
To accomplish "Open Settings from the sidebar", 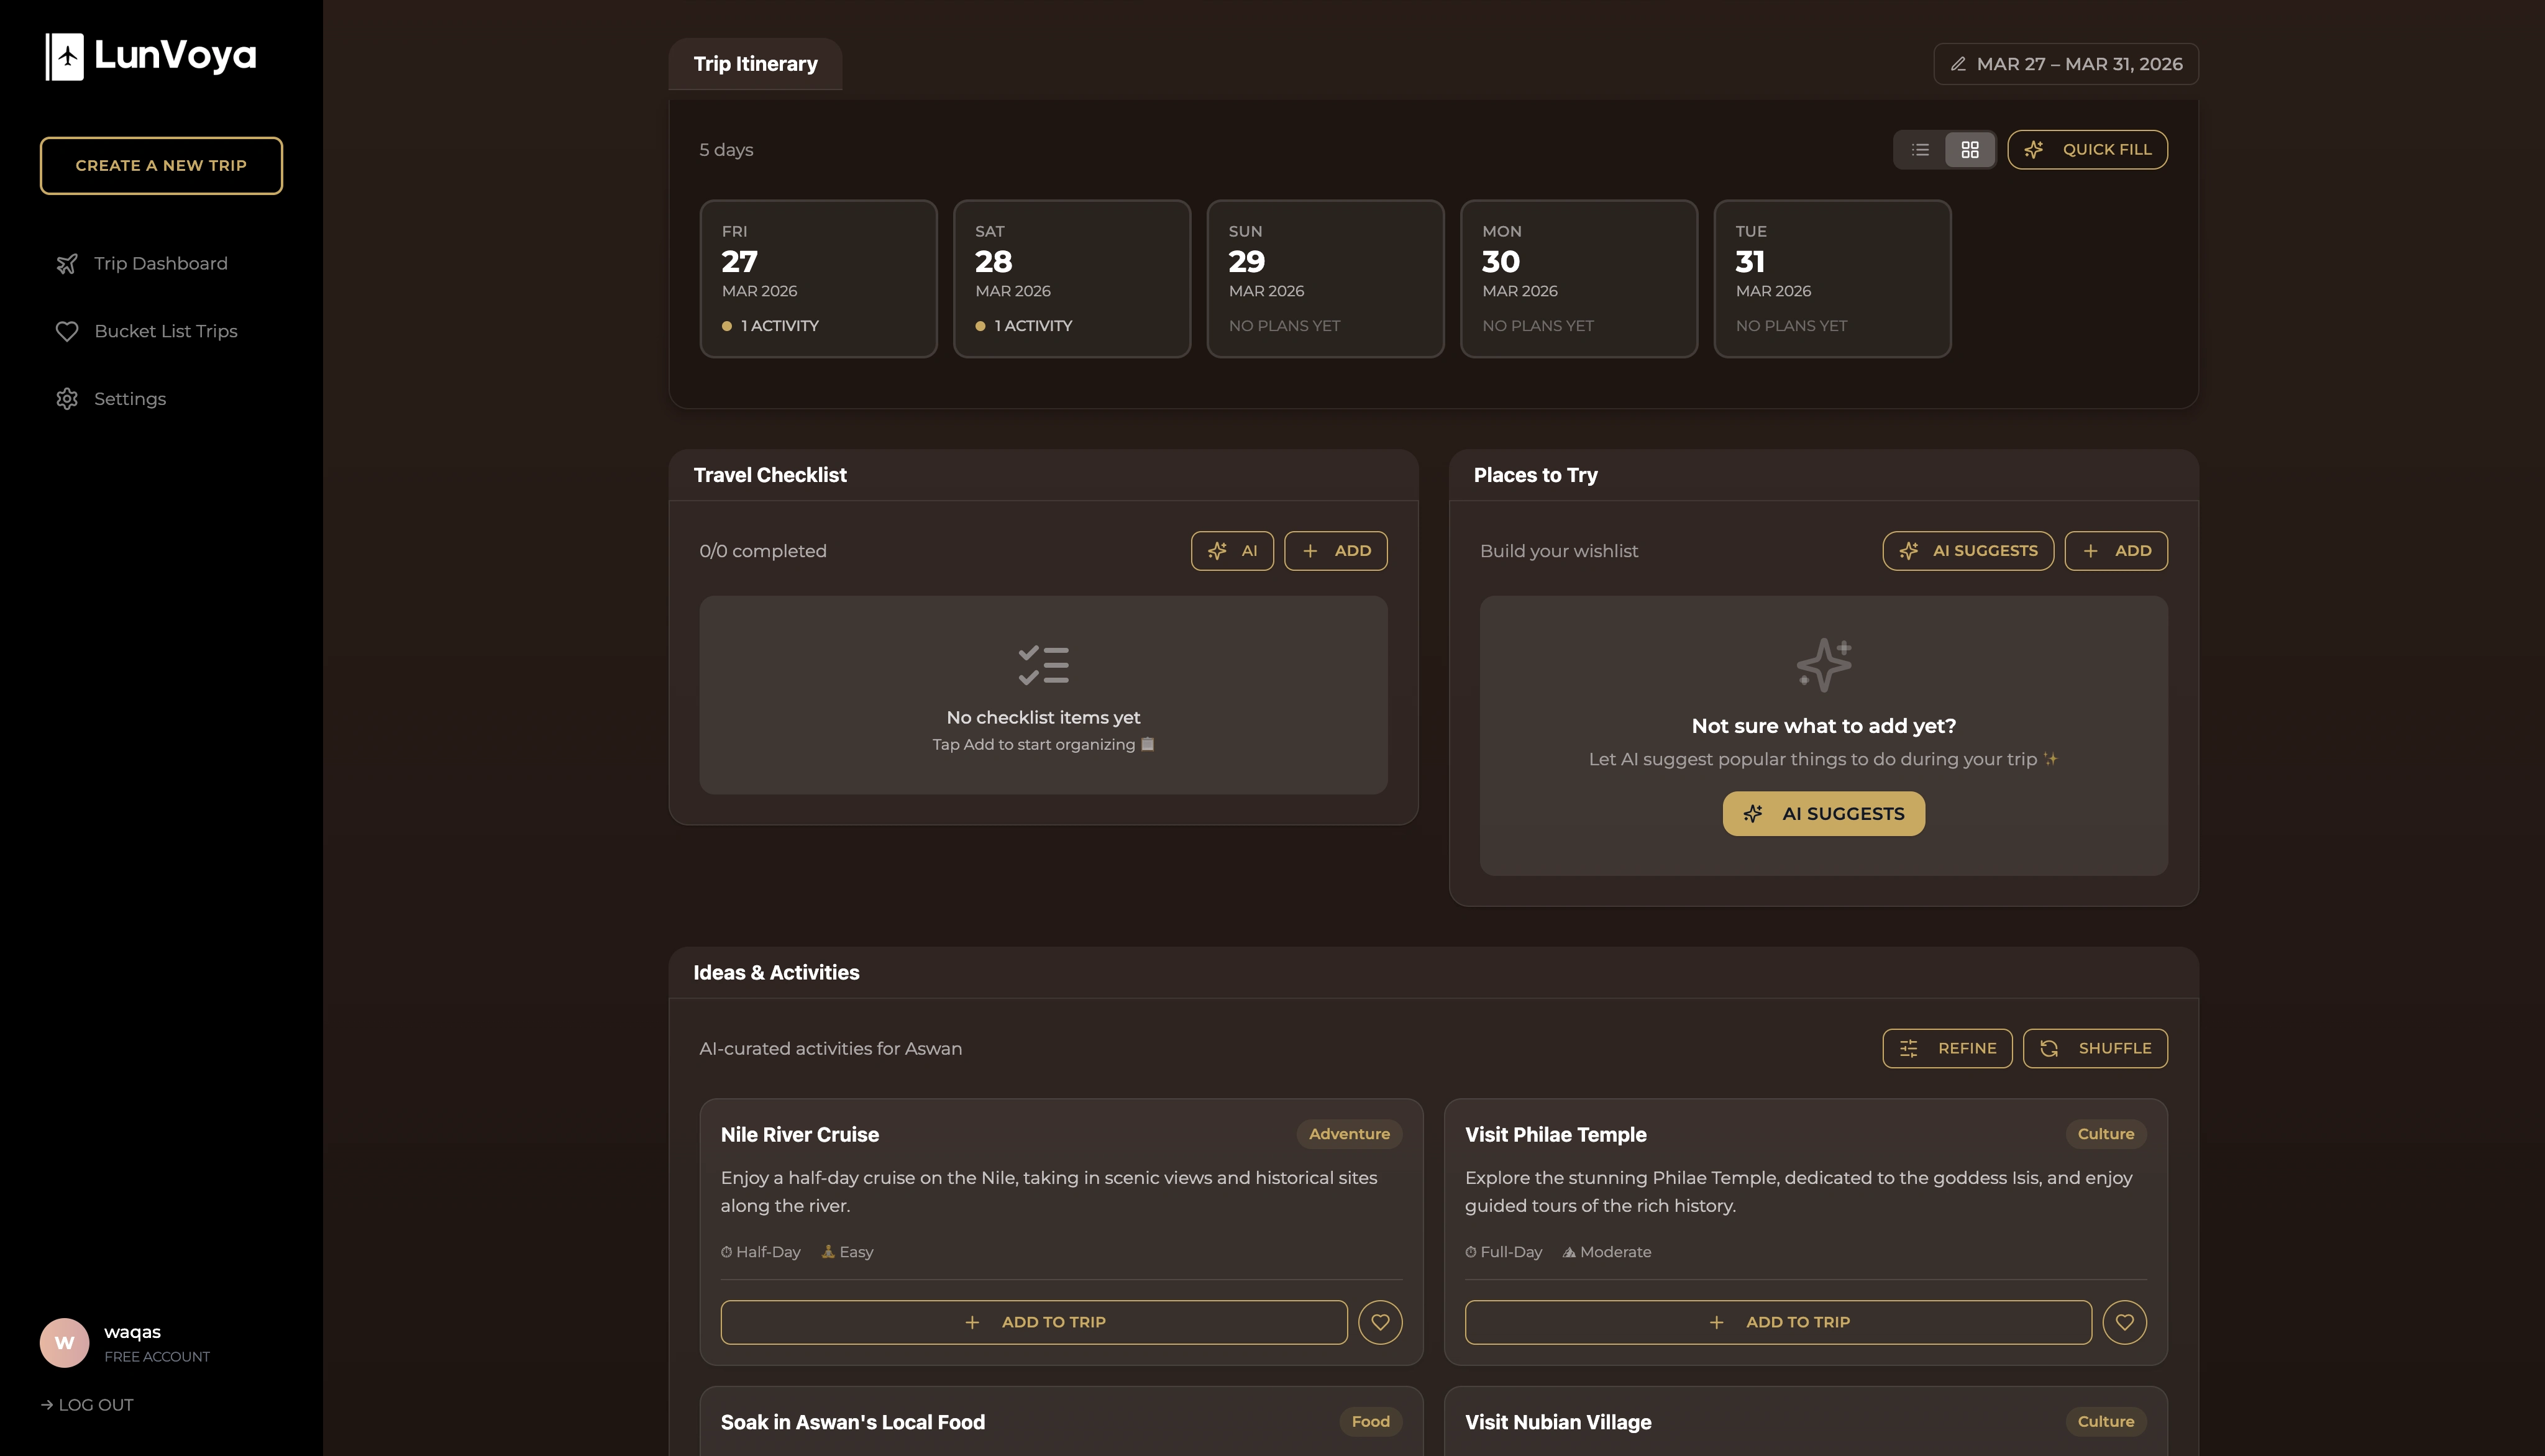I will pyautogui.click(x=130, y=399).
